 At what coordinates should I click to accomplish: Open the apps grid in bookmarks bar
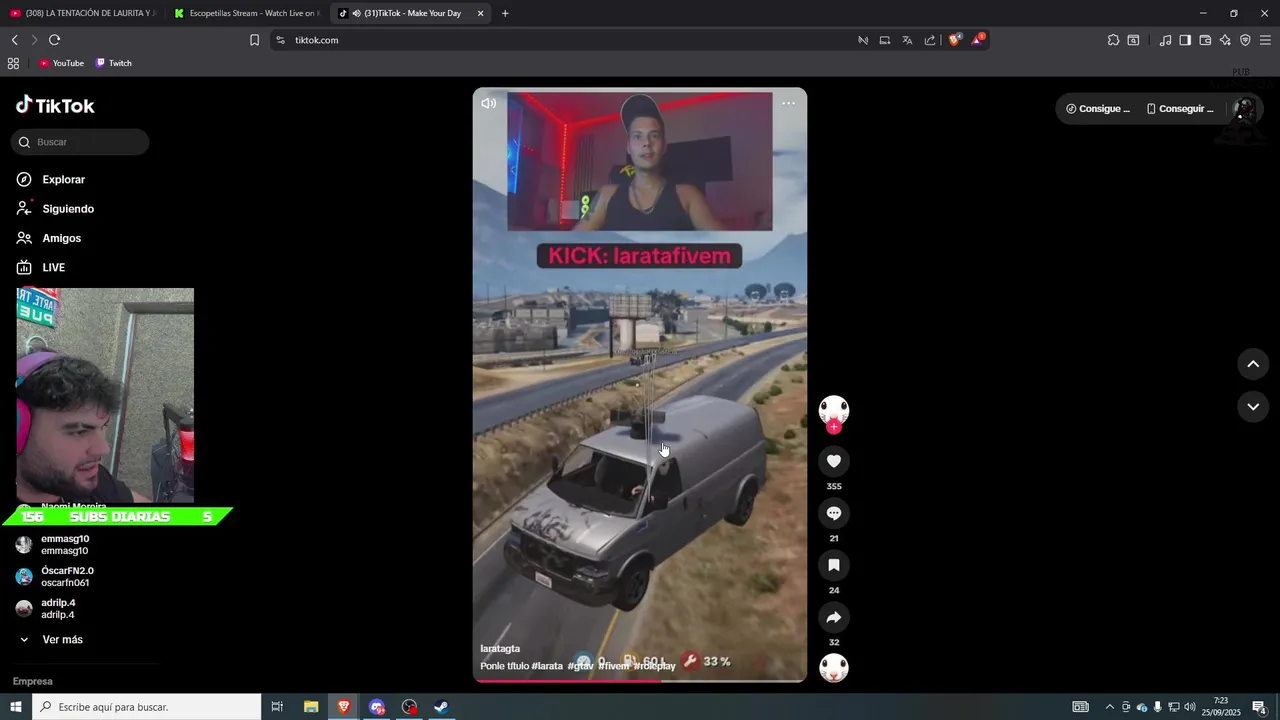click(13, 63)
